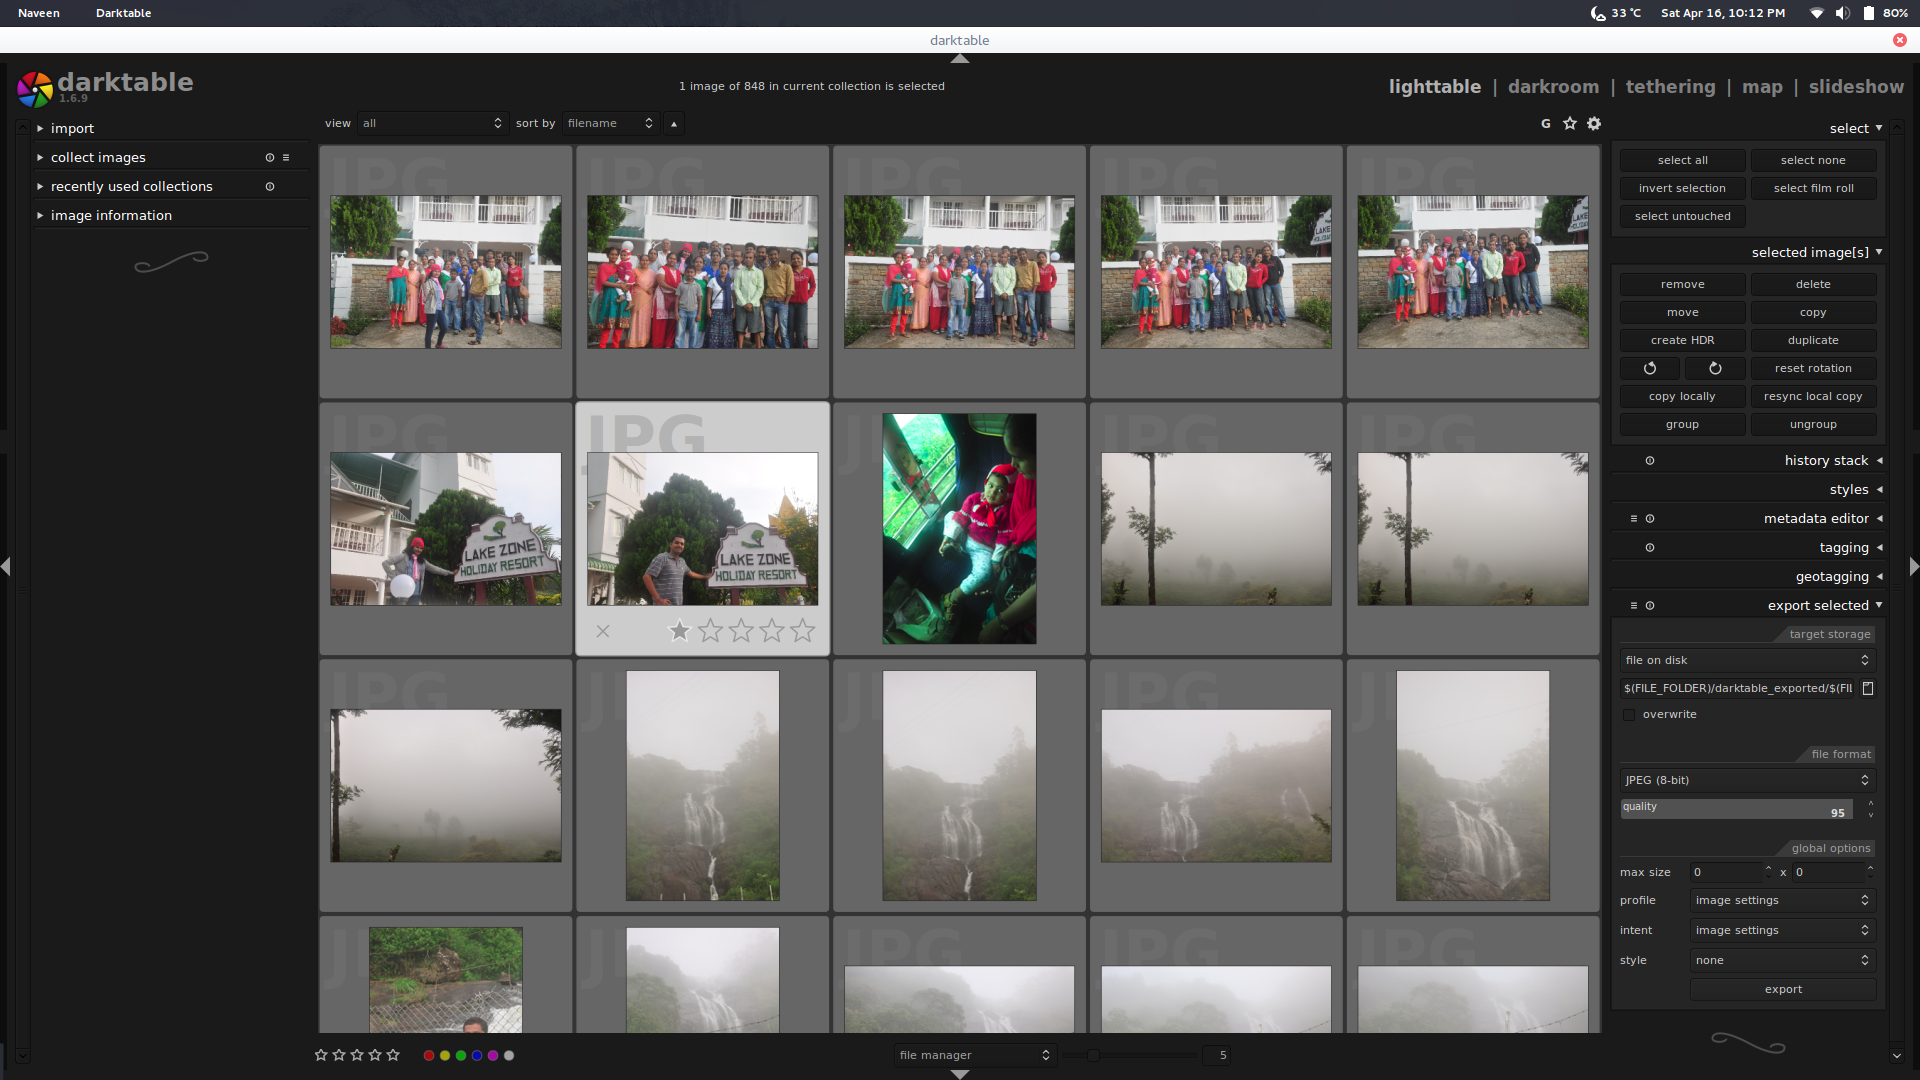Open presets for metadata editor
Image resolution: width=1920 pixels, height=1080 pixels.
[x=1634, y=519]
